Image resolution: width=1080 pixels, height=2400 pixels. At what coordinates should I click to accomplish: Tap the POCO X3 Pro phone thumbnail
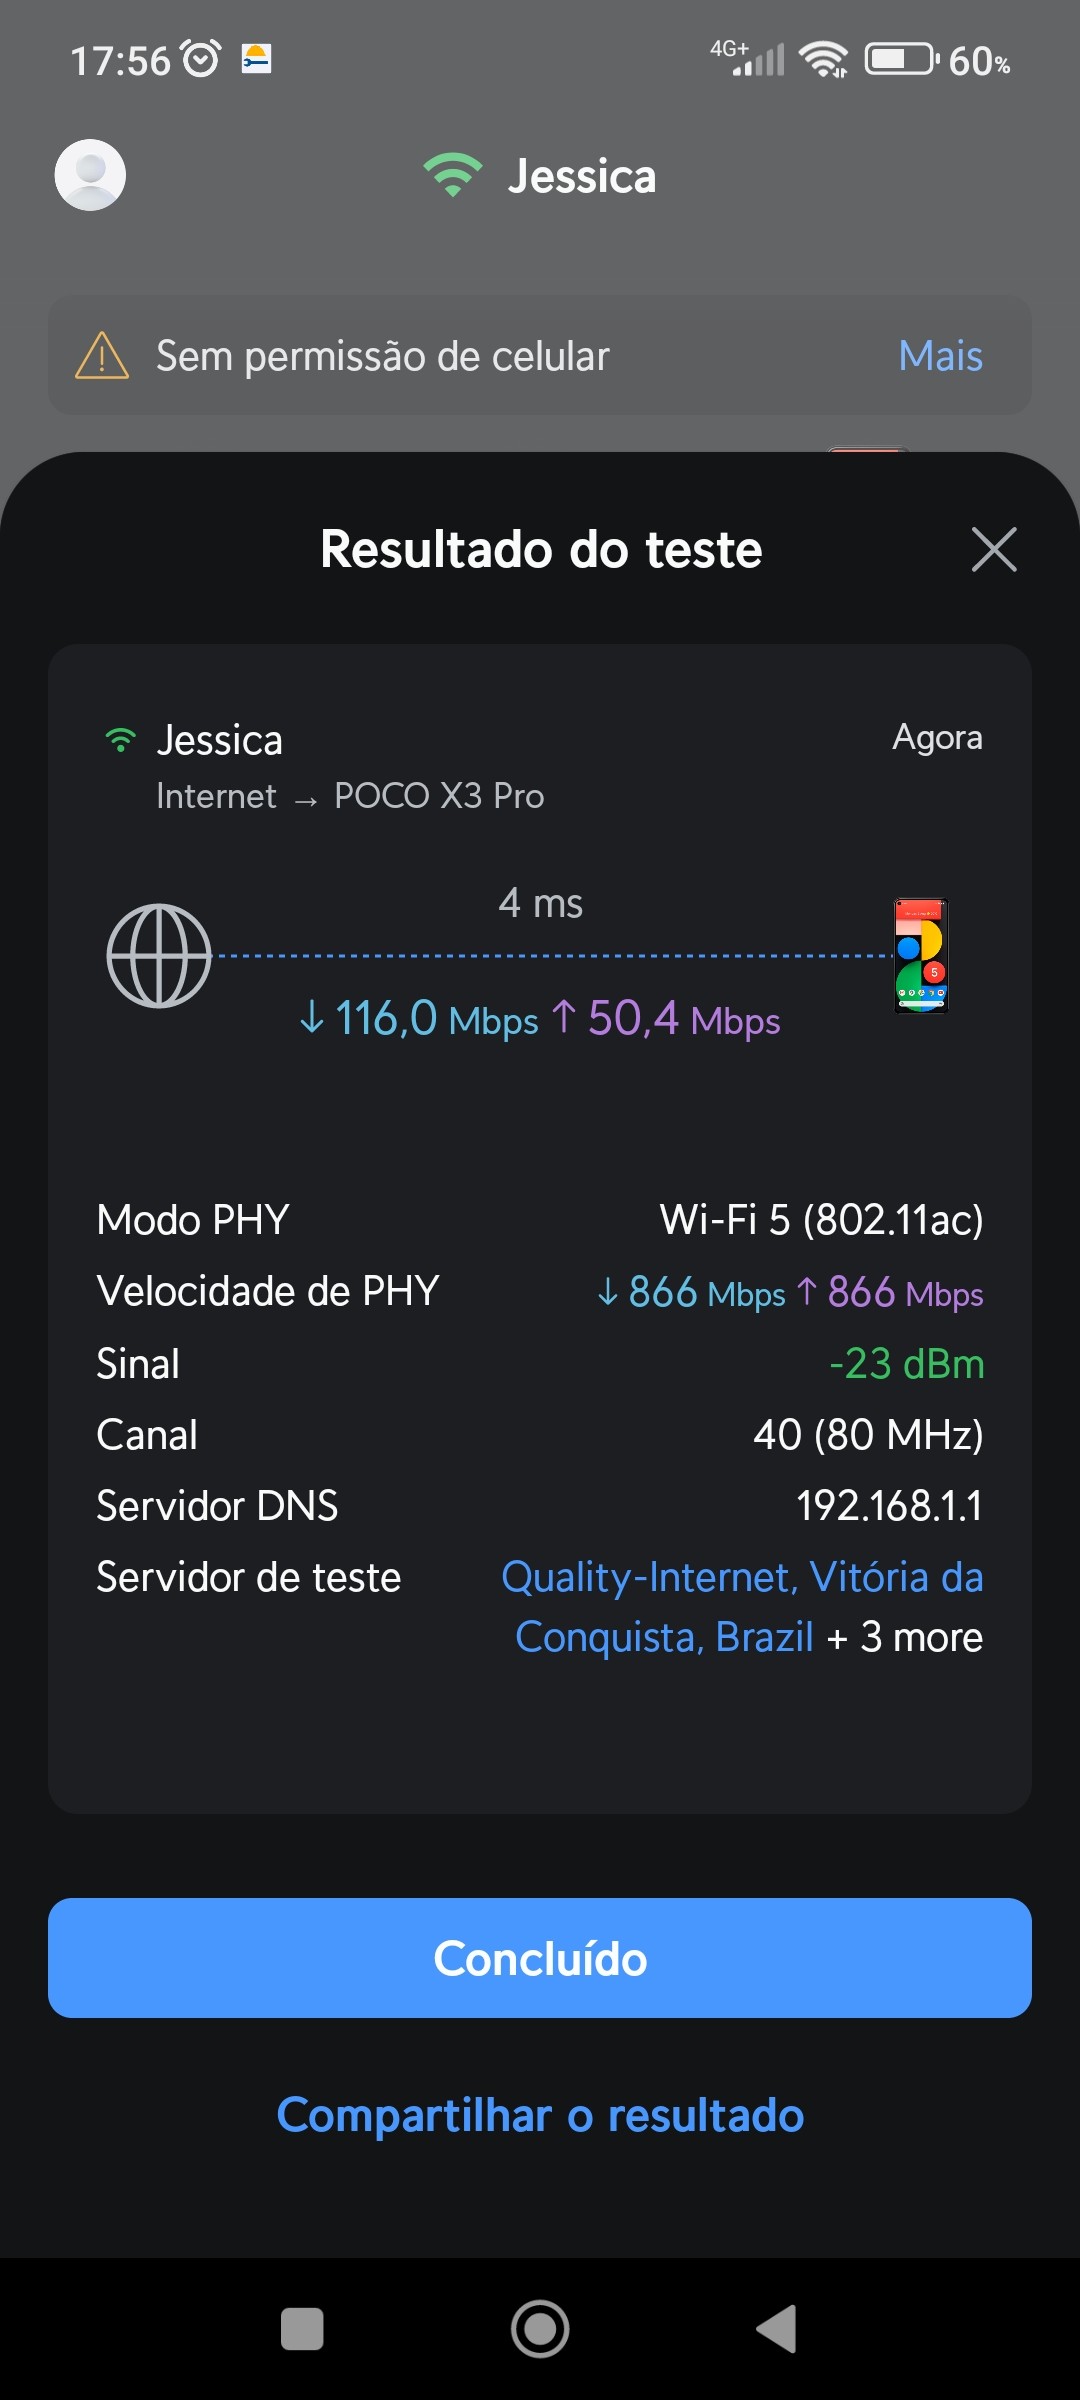pyautogui.click(x=920, y=956)
